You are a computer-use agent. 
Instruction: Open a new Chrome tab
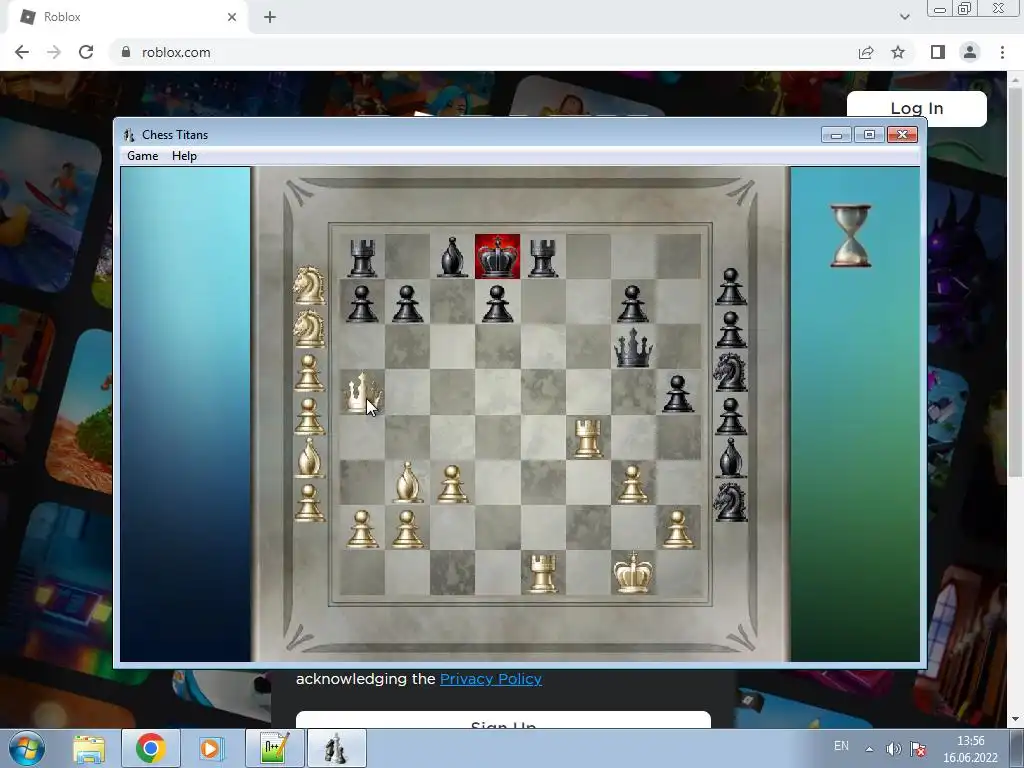pos(270,17)
